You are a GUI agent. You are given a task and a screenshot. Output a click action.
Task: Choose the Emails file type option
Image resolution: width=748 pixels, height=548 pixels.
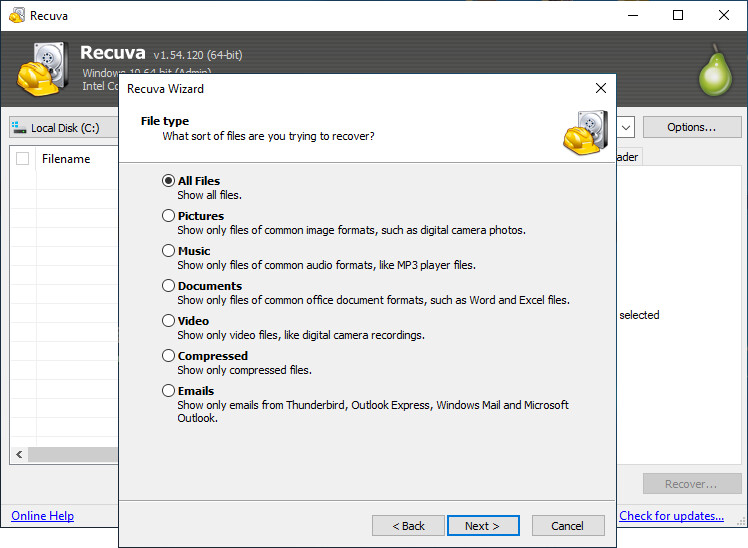[x=168, y=391]
